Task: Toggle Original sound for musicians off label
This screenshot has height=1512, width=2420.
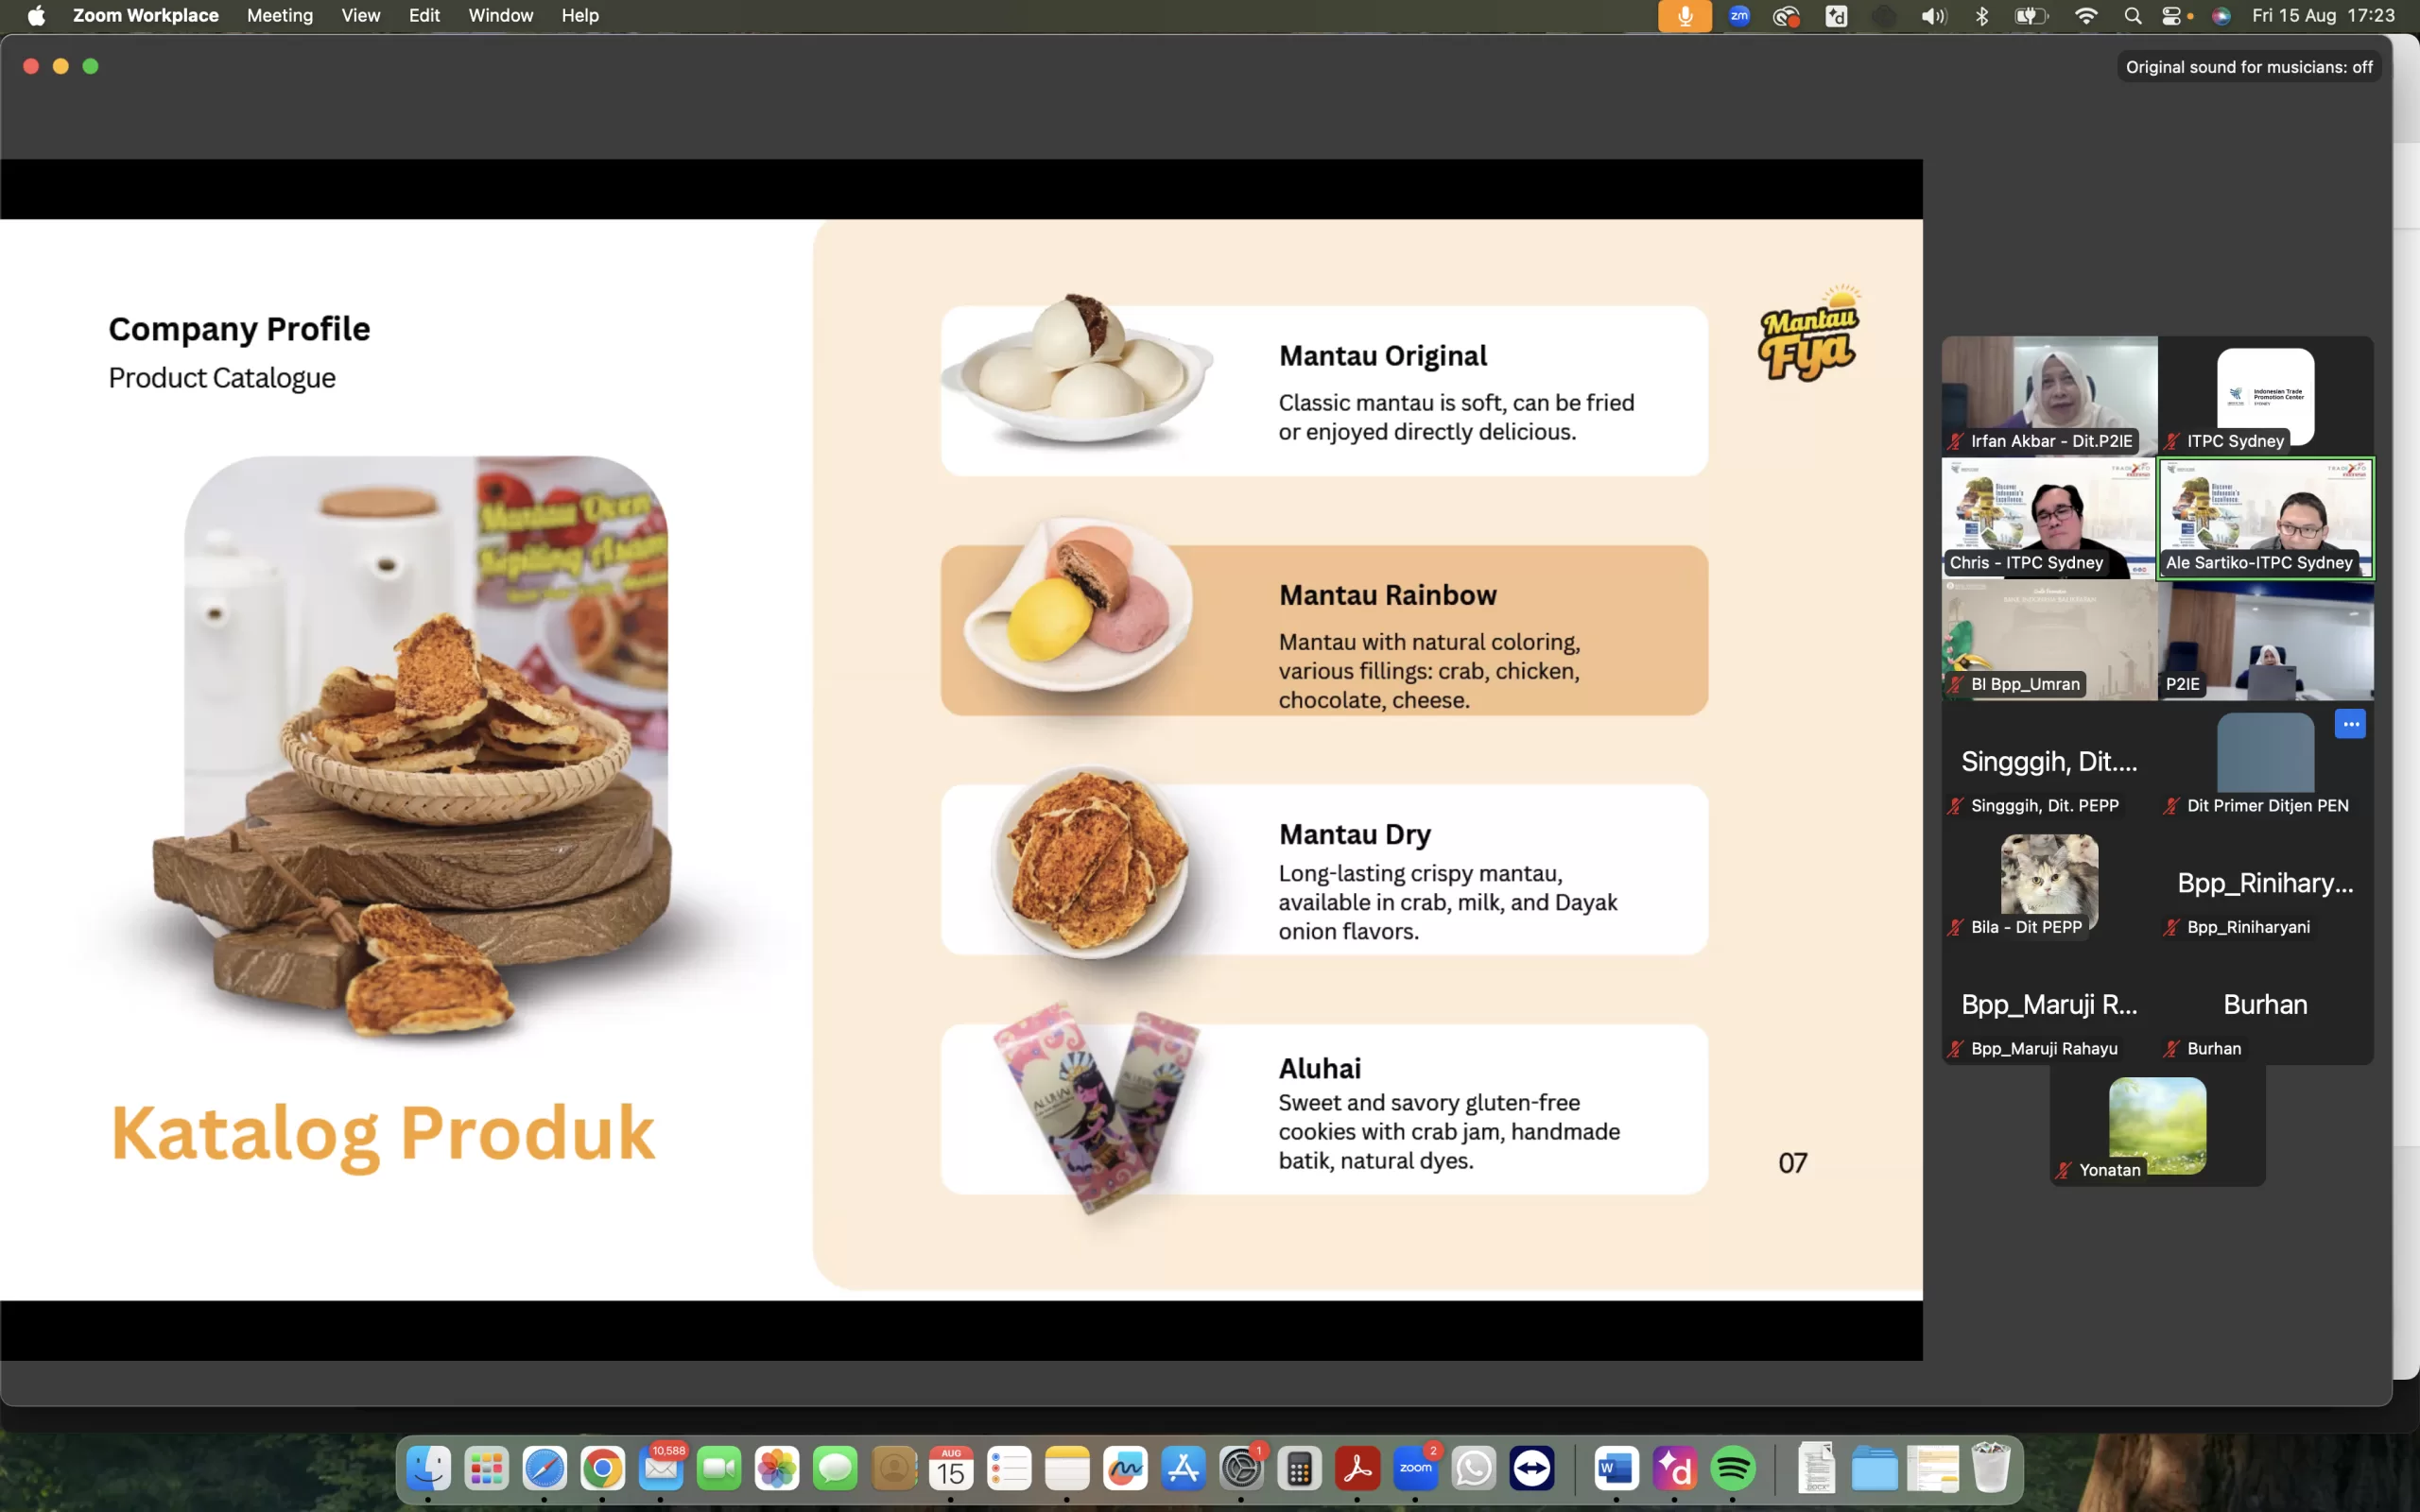Action: pyautogui.click(x=2248, y=67)
